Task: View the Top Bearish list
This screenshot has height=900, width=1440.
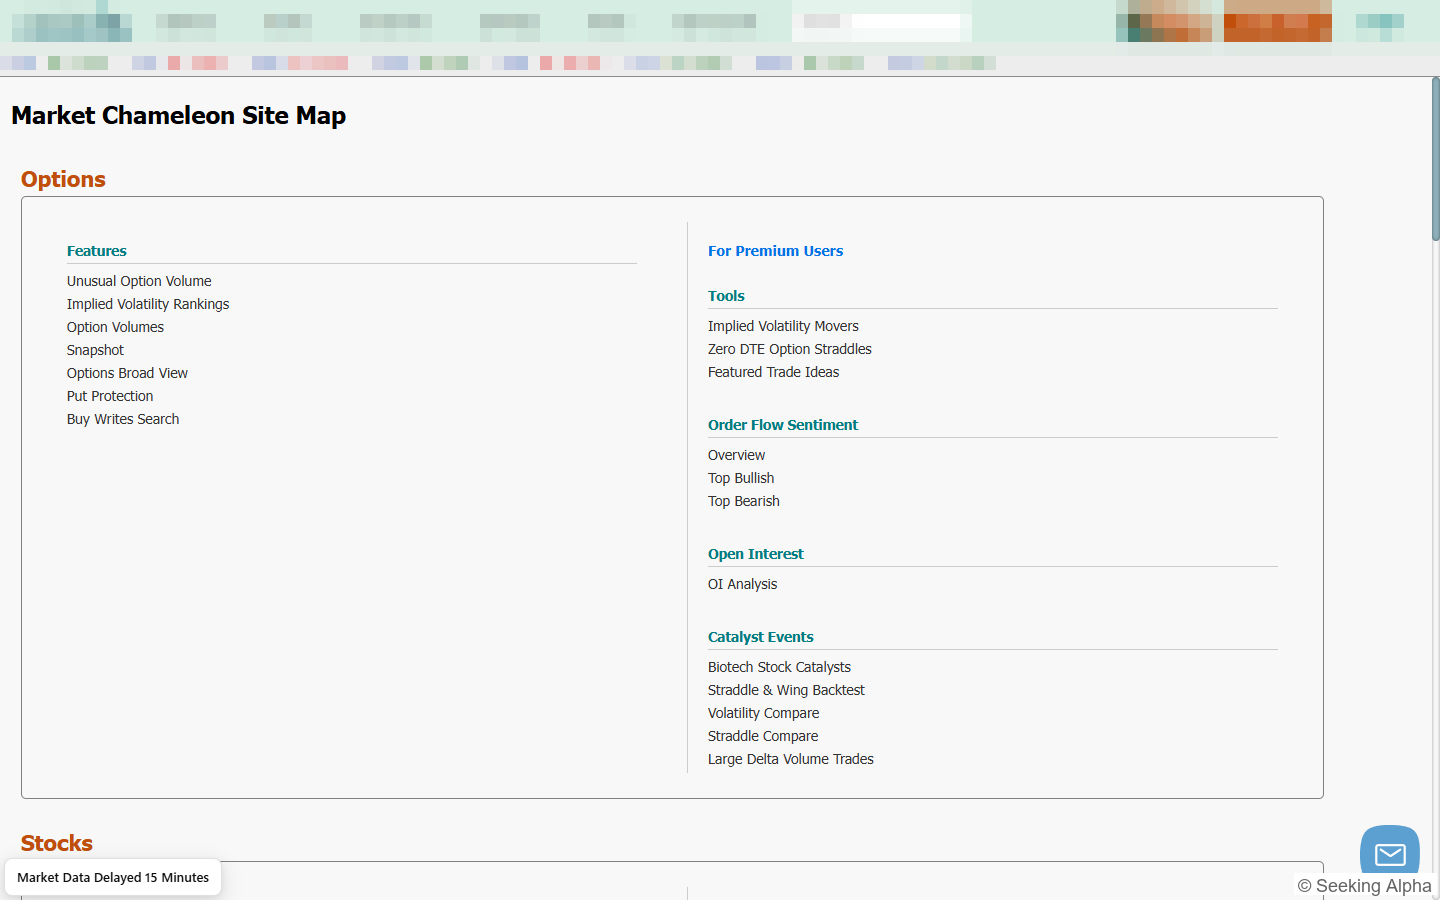Action: click(744, 501)
